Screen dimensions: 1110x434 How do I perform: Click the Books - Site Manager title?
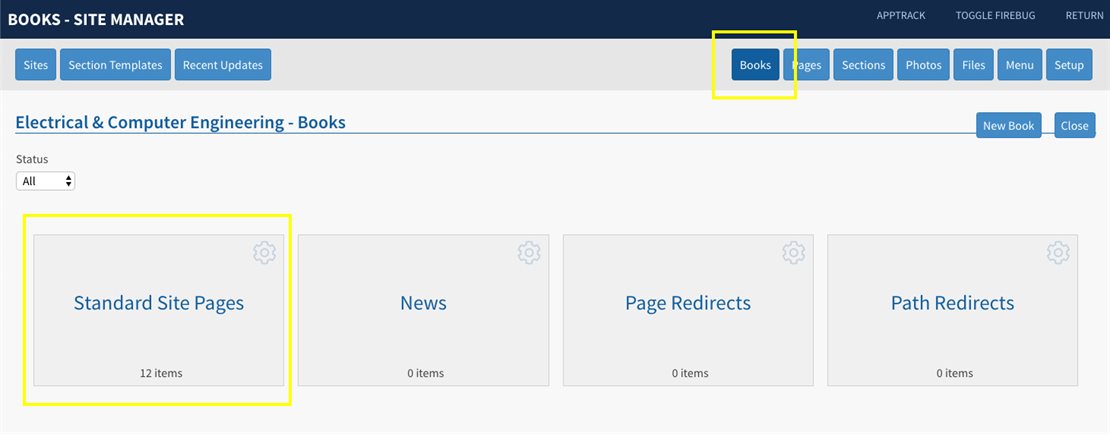[x=96, y=19]
